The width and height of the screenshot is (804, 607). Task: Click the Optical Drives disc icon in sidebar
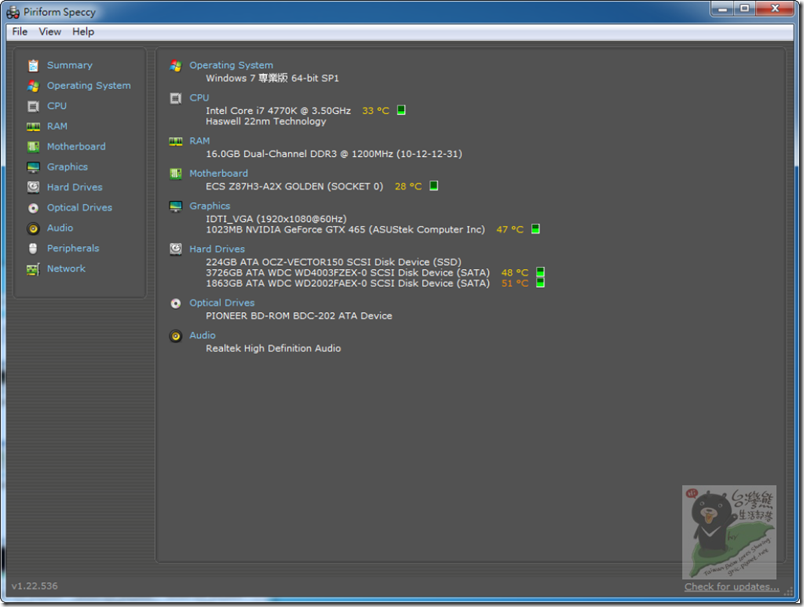(x=33, y=208)
